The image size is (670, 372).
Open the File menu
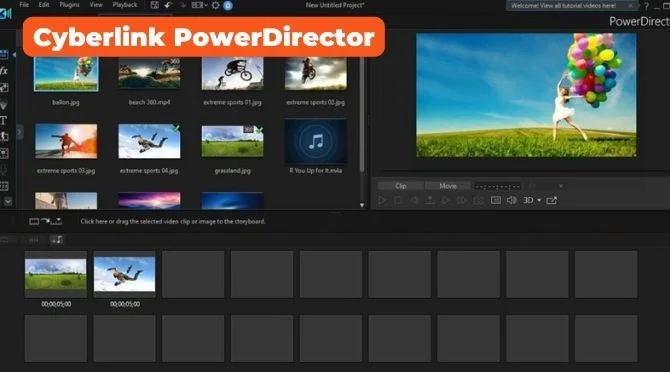pos(24,5)
